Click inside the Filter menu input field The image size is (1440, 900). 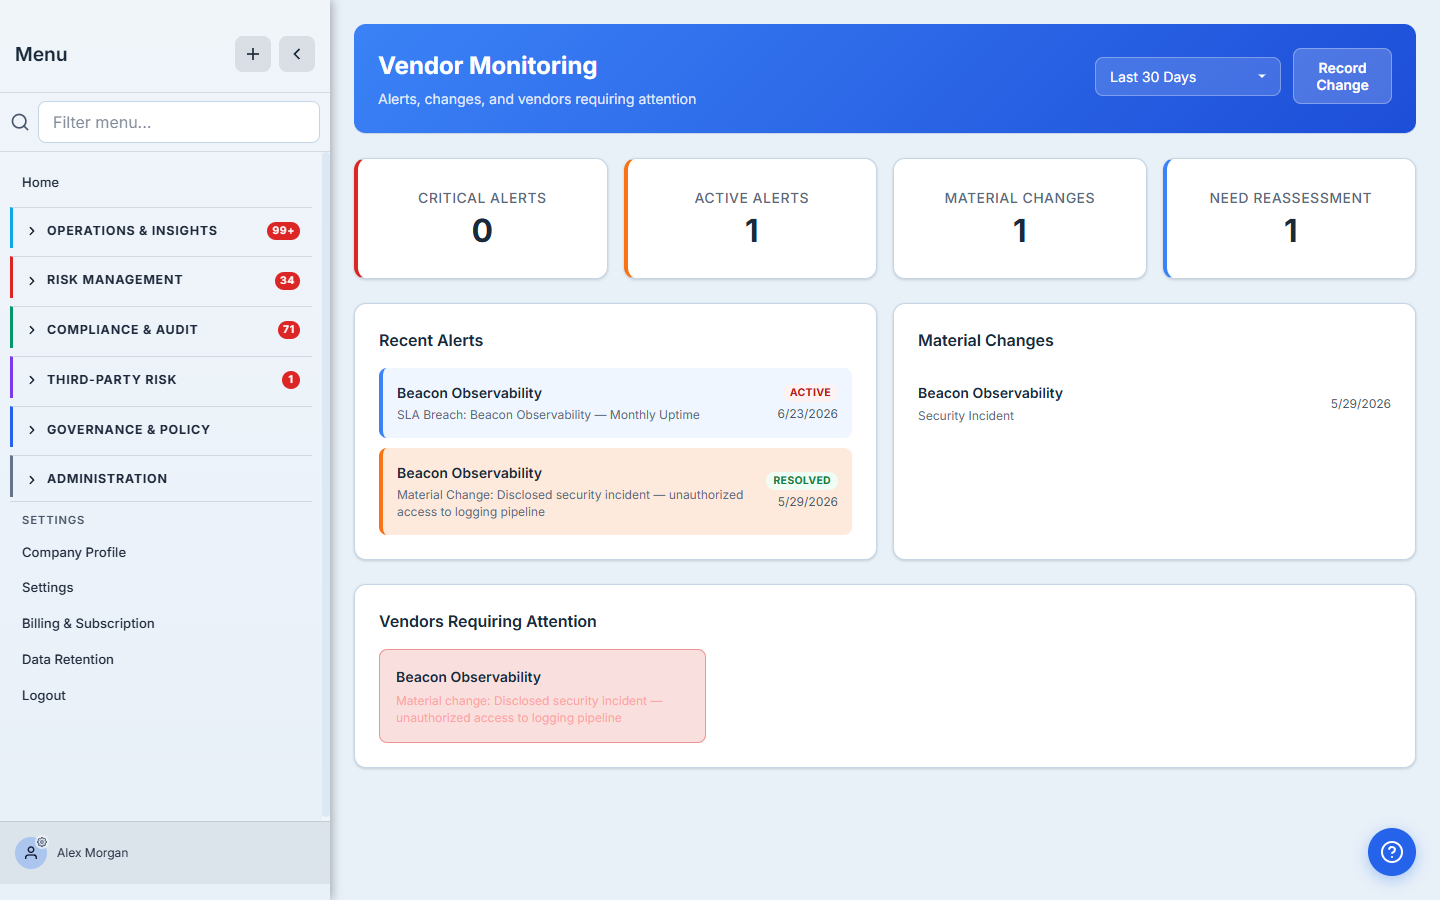179,122
